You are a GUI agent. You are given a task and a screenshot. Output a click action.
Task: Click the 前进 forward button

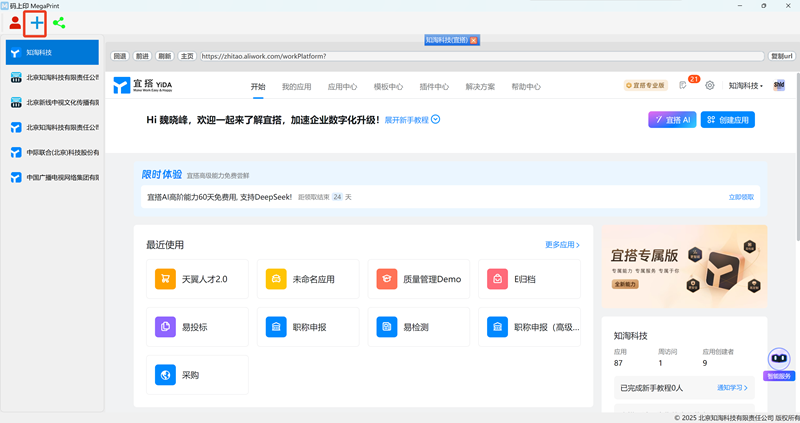click(142, 56)
